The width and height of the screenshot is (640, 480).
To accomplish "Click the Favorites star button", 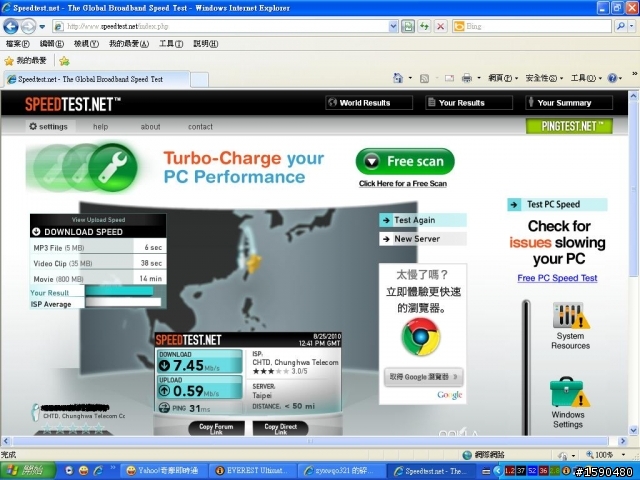I will tap(25, 61).
